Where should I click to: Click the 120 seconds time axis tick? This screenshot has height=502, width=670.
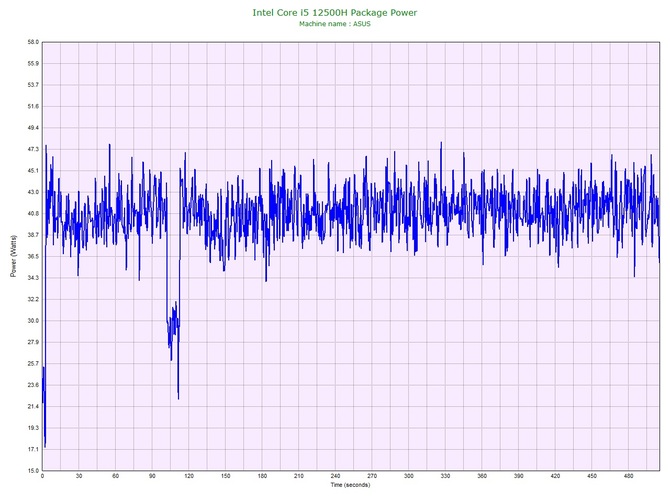click(x=189, y=476)
